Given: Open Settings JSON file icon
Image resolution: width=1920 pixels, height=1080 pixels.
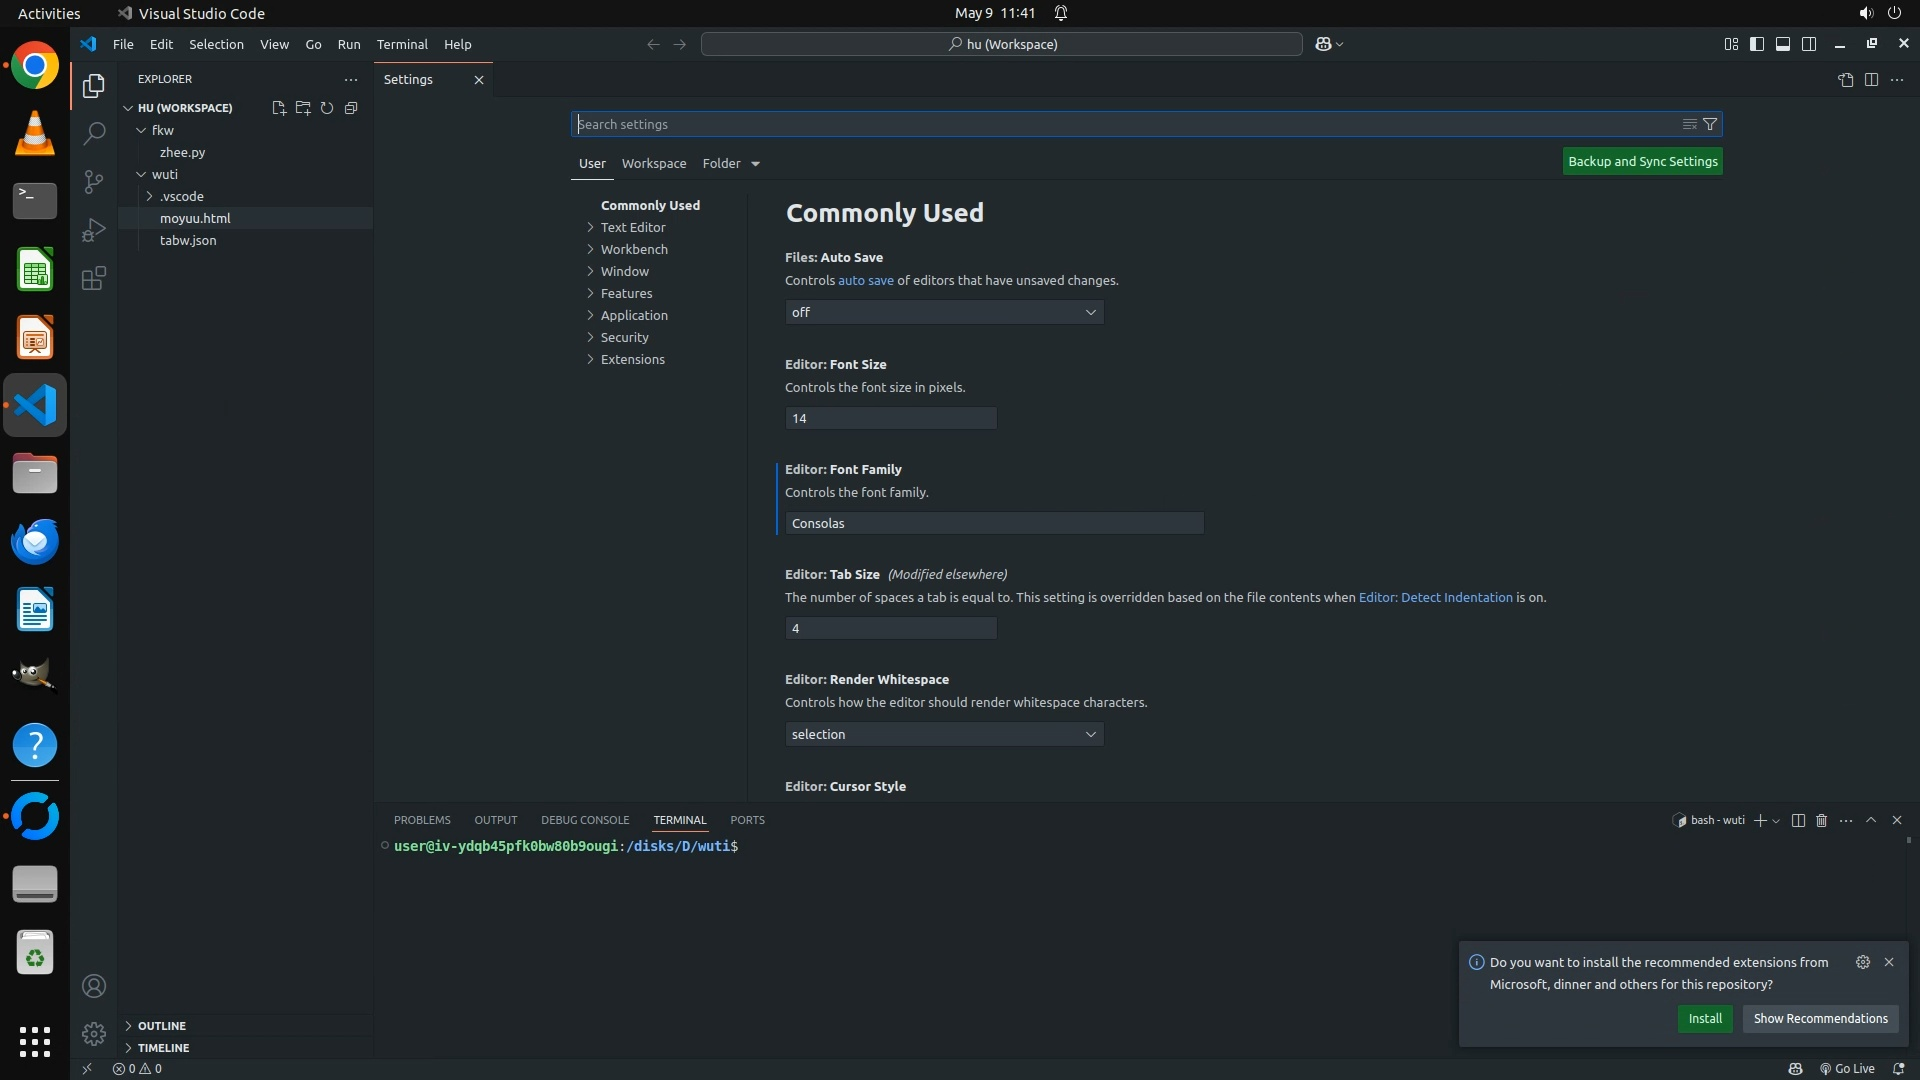Looking at the screenshot, I should 1845,80.
